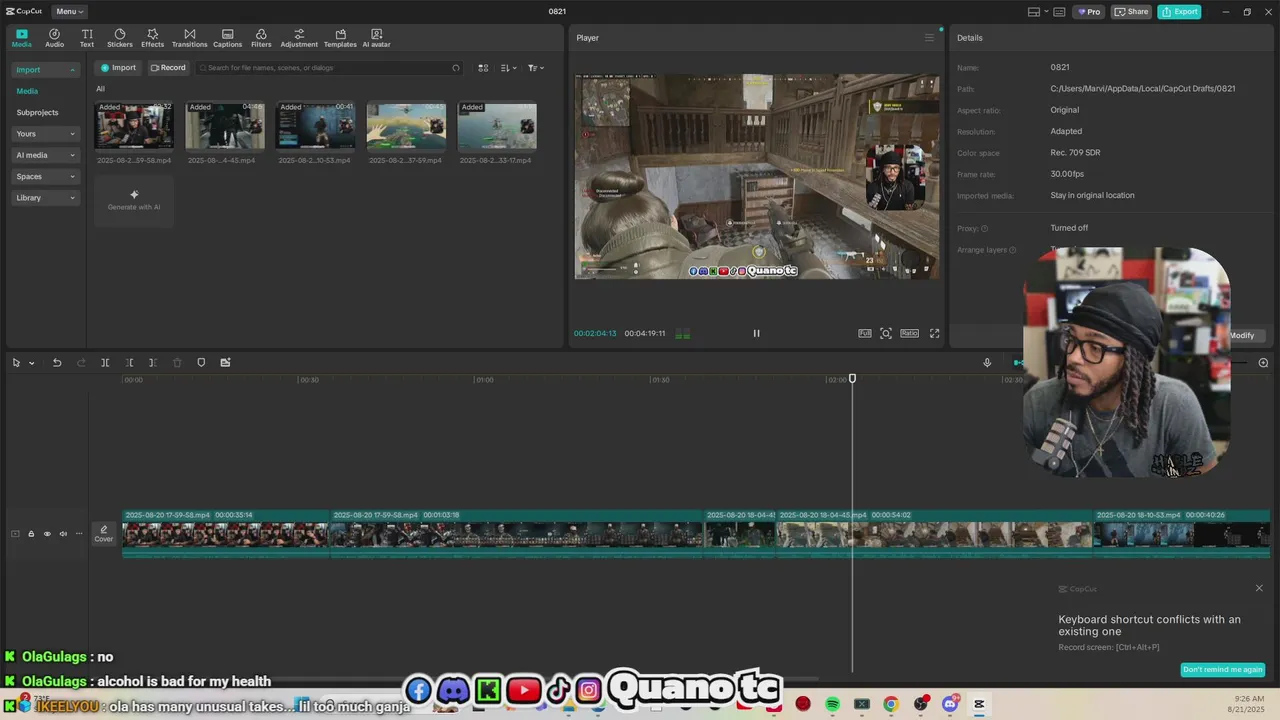
Task: Open the Player panel menu
Action: click(929, 38)
